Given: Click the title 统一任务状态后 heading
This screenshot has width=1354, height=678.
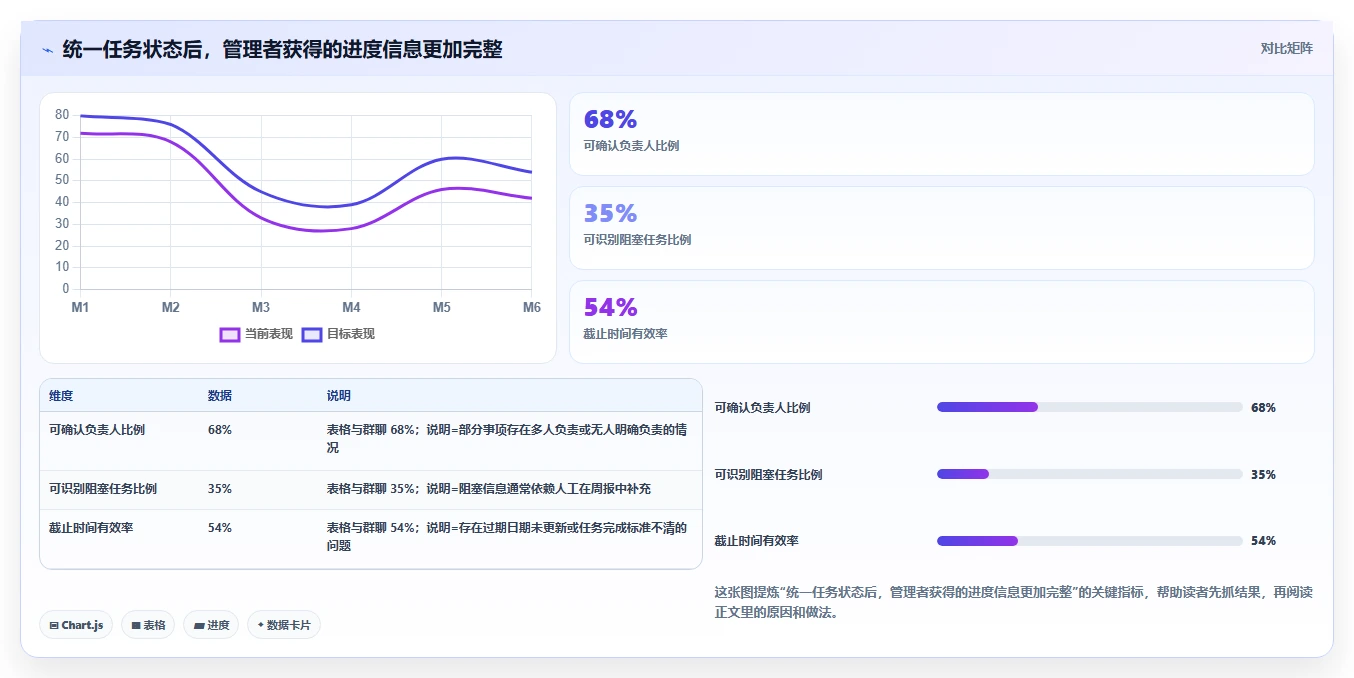Looking at the screenshot, I should [x=283, y=49].
